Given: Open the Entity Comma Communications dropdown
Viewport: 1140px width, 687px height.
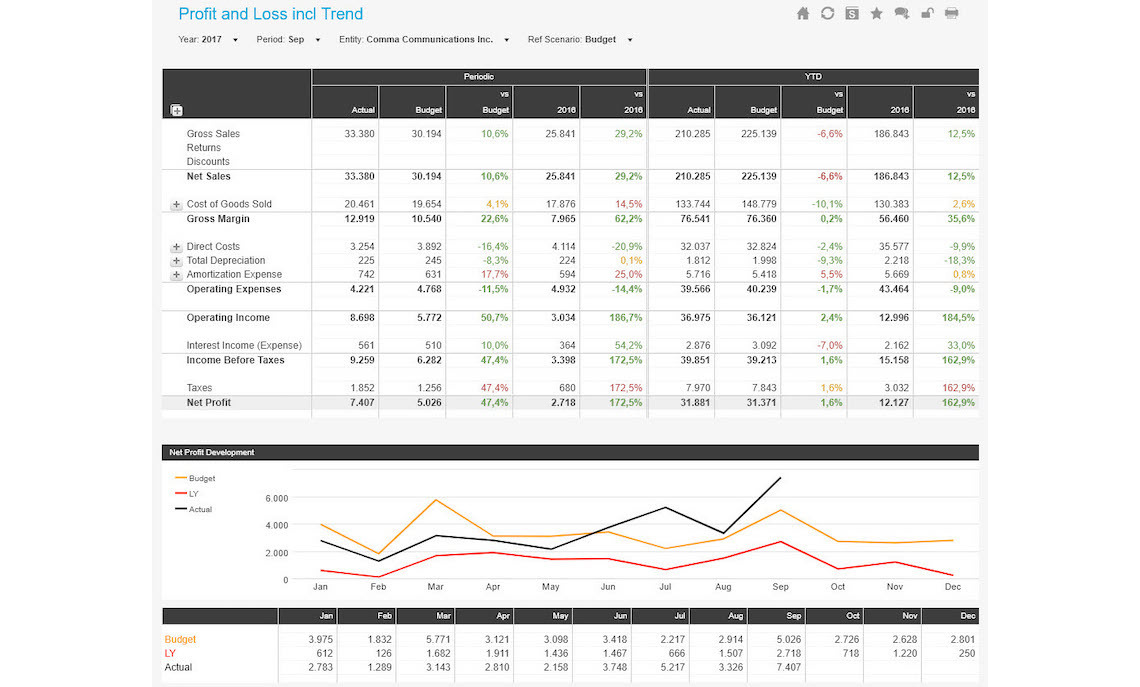Looking at the screenshot, I should (x=424, y=39).
